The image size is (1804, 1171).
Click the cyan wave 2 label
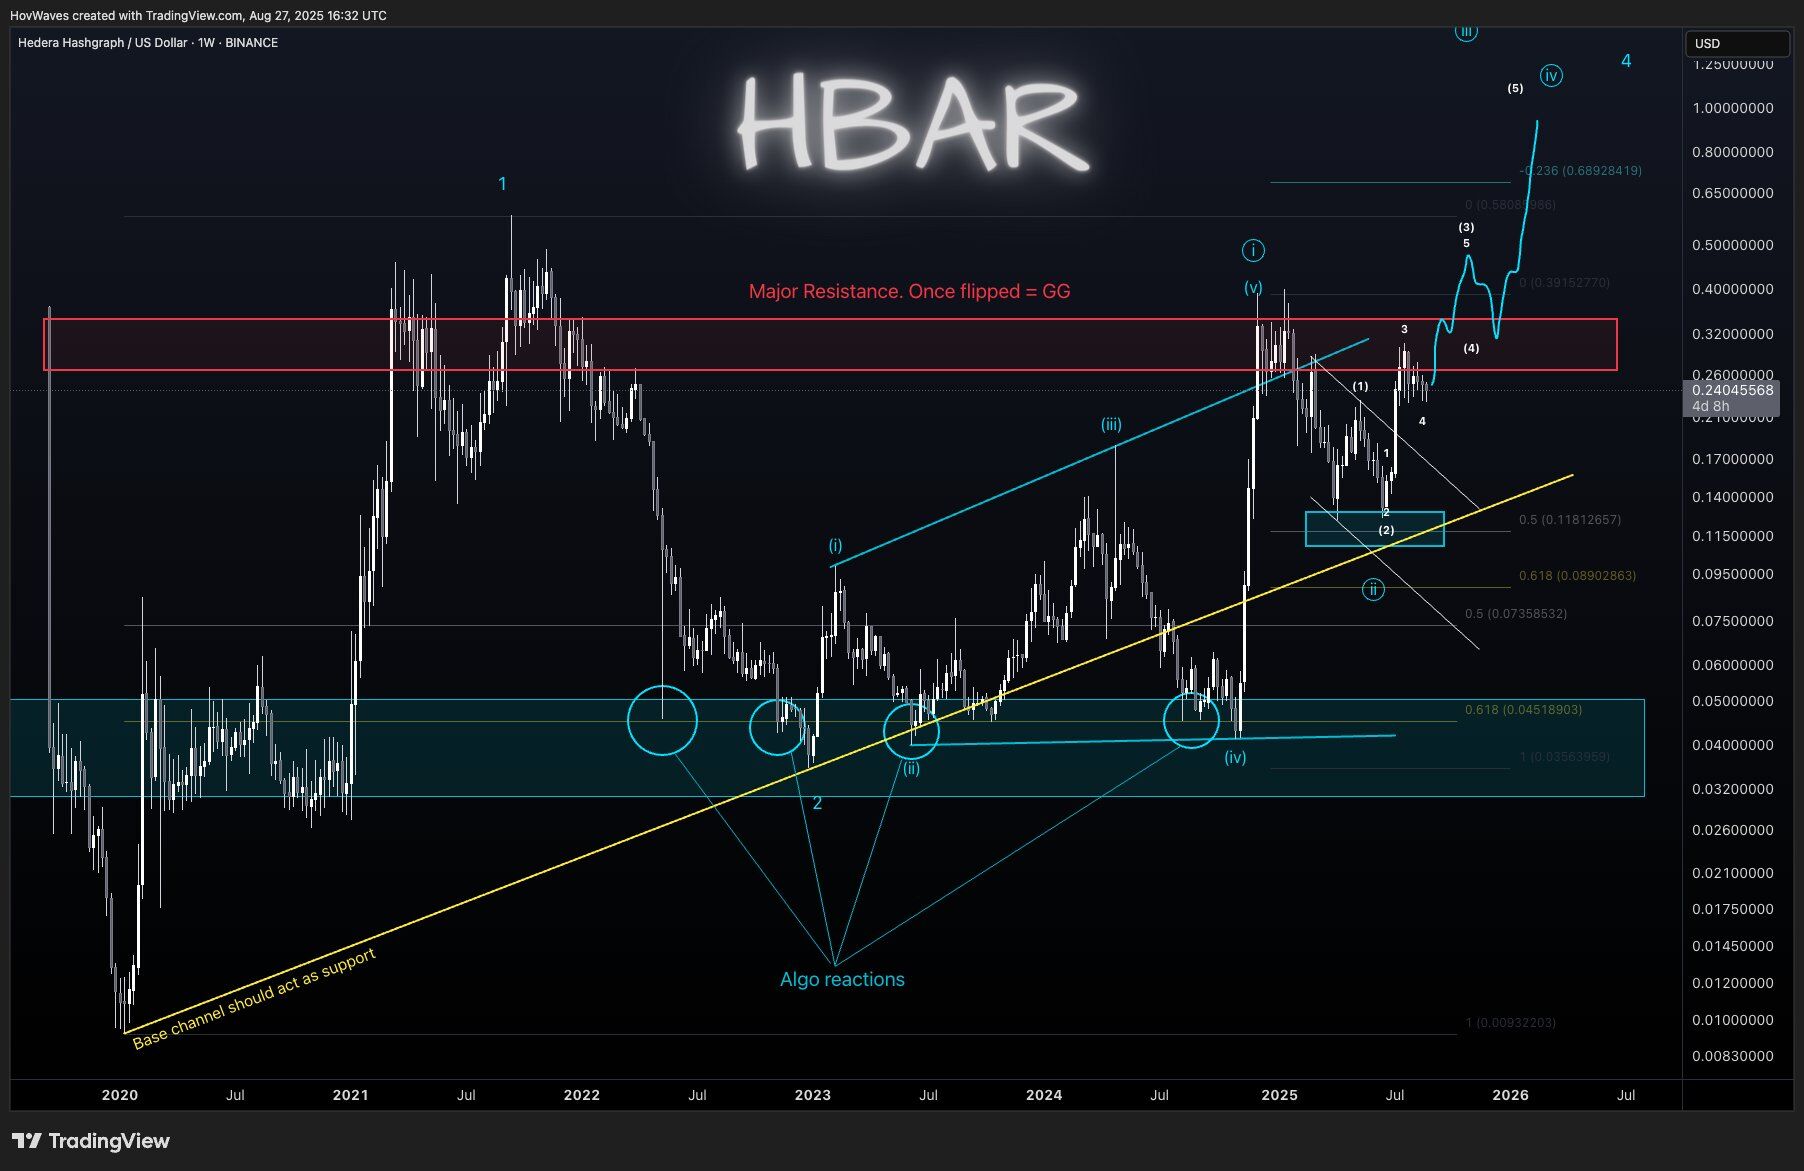(x=817, y=803)
